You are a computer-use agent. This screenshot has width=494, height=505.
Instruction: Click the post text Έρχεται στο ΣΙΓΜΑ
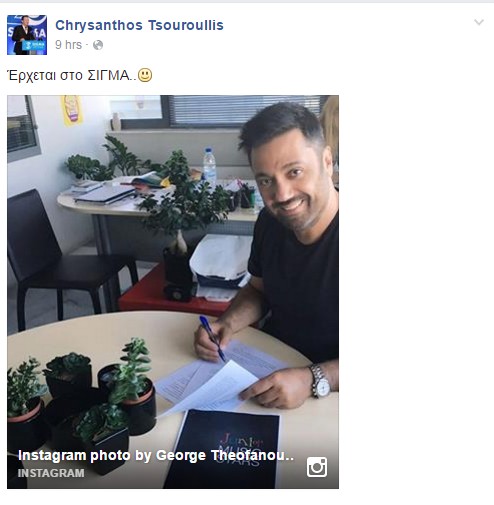pyautogui.click(x=72, y=75)
